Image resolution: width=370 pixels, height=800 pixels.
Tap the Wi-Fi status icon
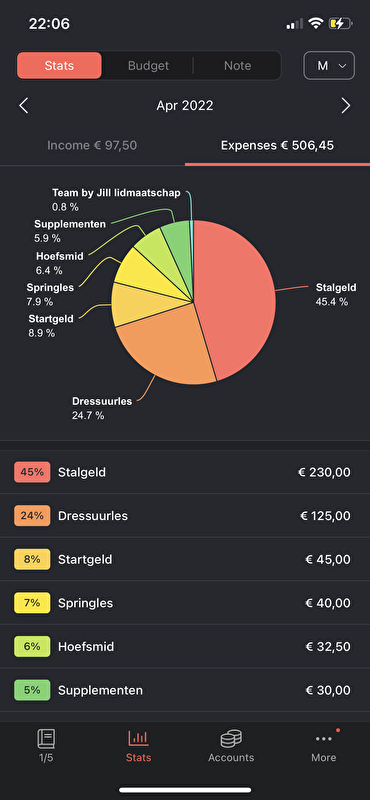(x=316, y=23)
